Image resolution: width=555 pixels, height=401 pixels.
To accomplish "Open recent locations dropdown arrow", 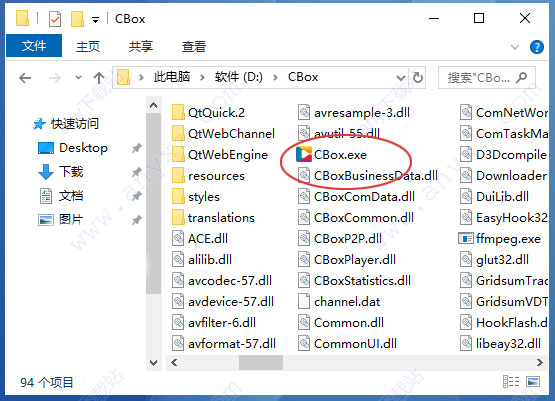I will click(x=78, y=77).
